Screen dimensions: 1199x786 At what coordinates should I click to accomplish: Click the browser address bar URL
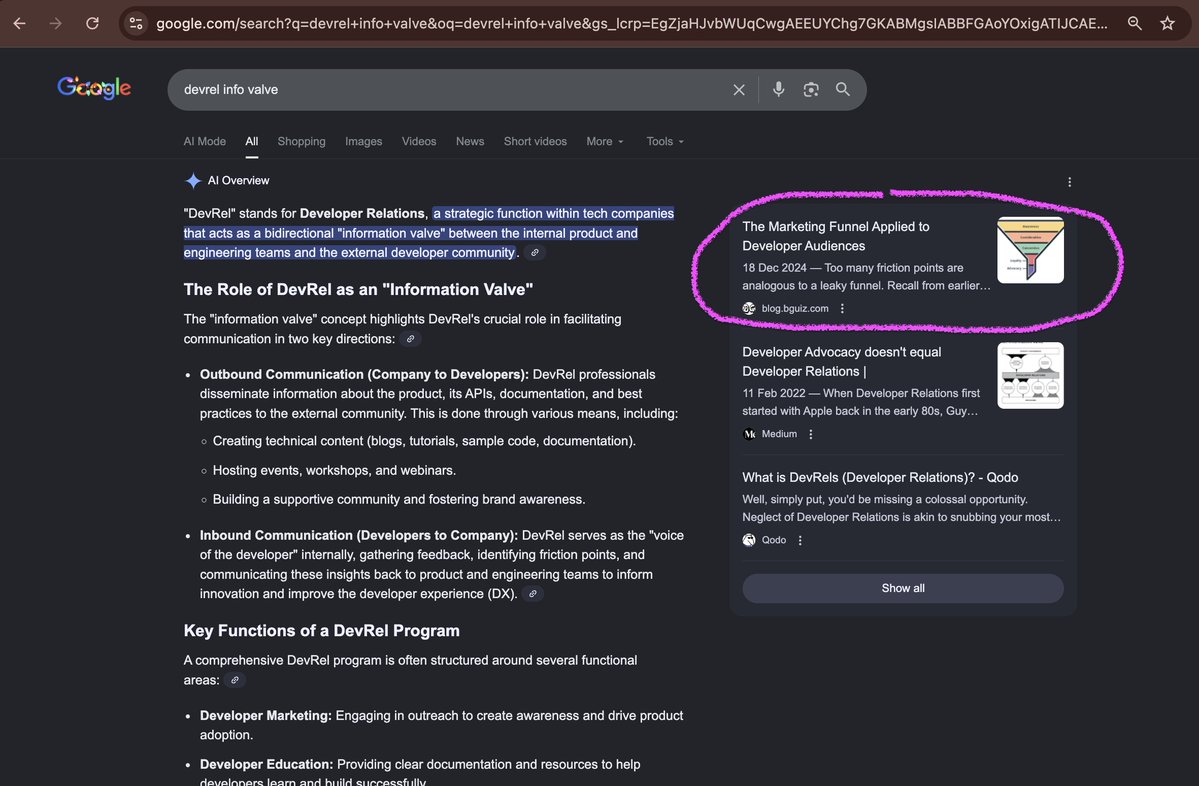coord(632,24)
